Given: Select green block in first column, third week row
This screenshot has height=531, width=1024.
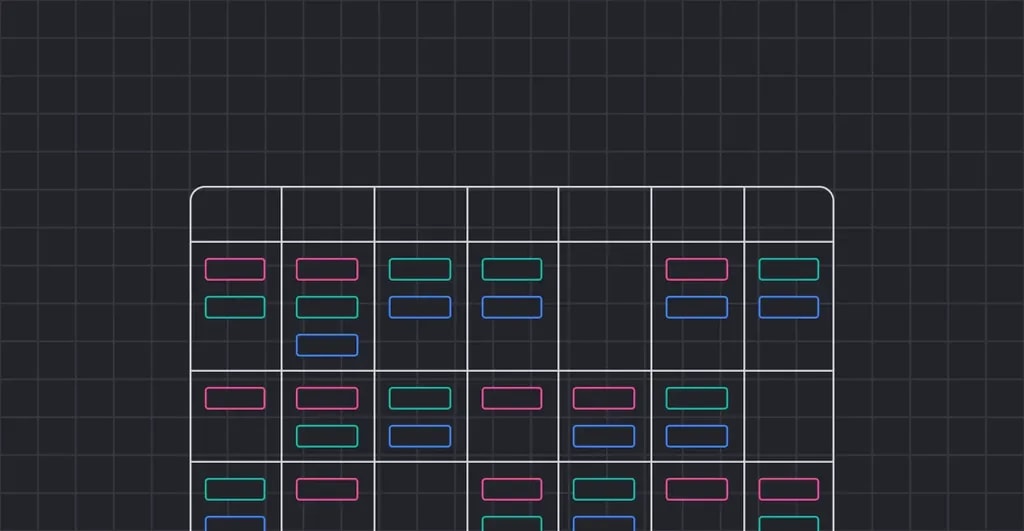Looking at the screenshot, I should click(235, 489).
